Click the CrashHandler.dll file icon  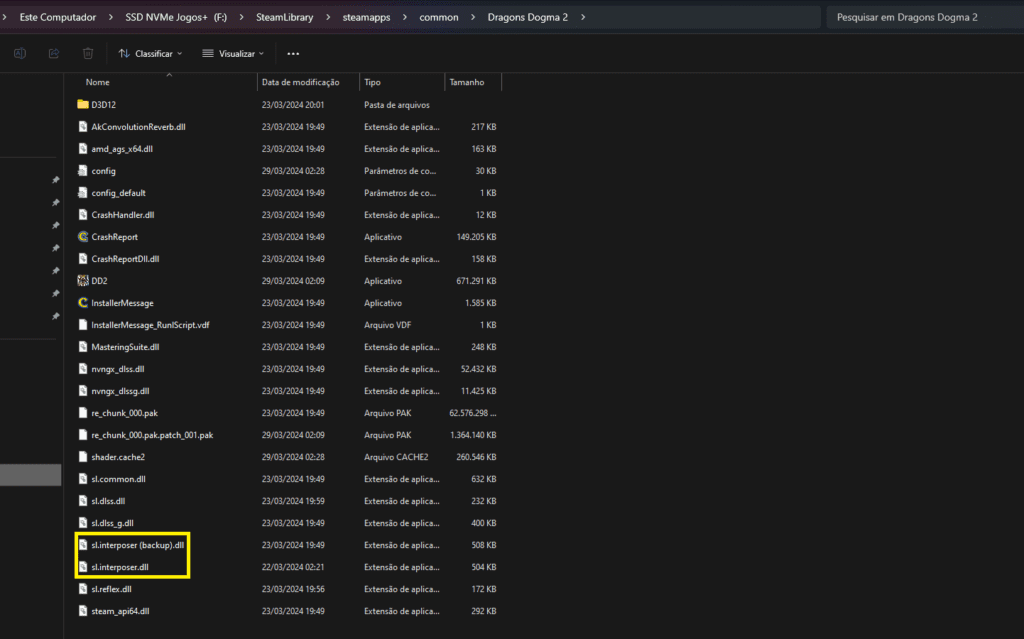coord(83,215)
